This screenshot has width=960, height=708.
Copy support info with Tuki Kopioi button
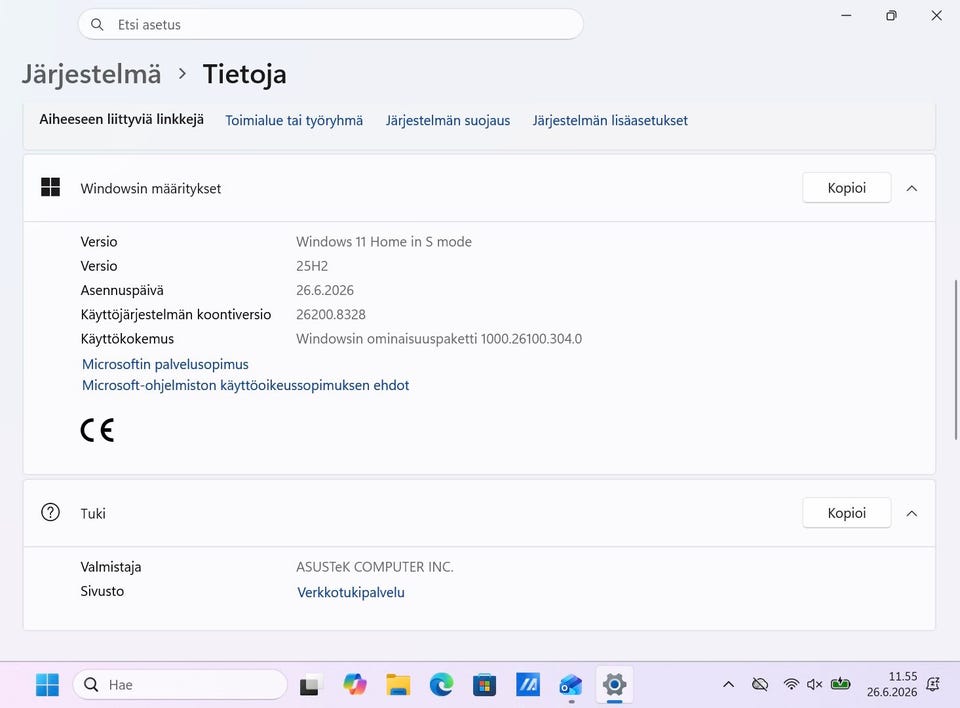point(847,513)
